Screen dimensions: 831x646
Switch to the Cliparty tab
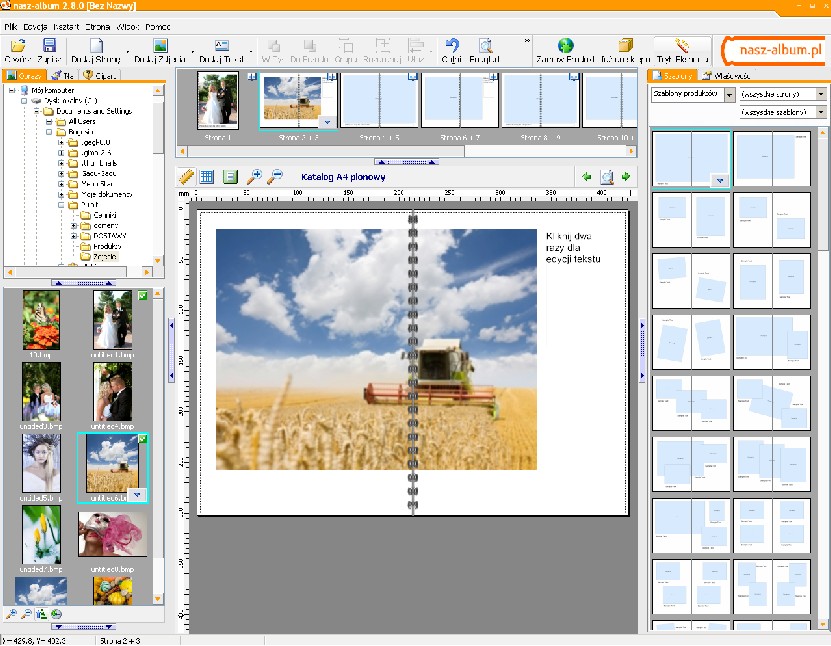coord(100,75)
